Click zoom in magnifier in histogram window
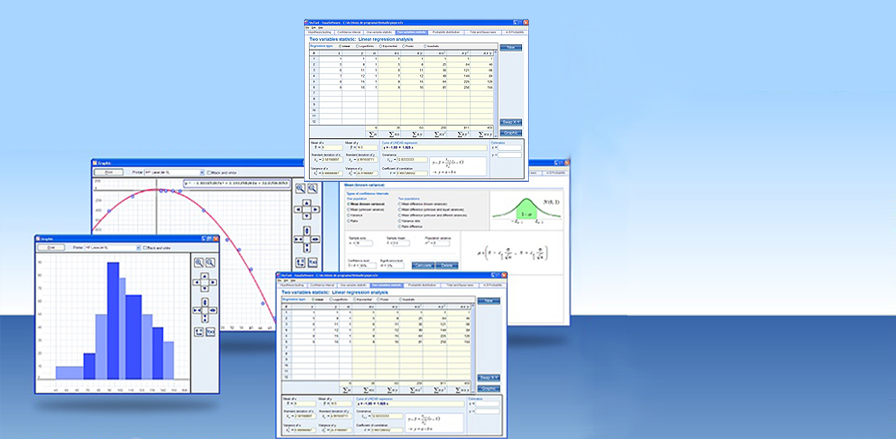The image size is (896, 439). click(199, 262)
